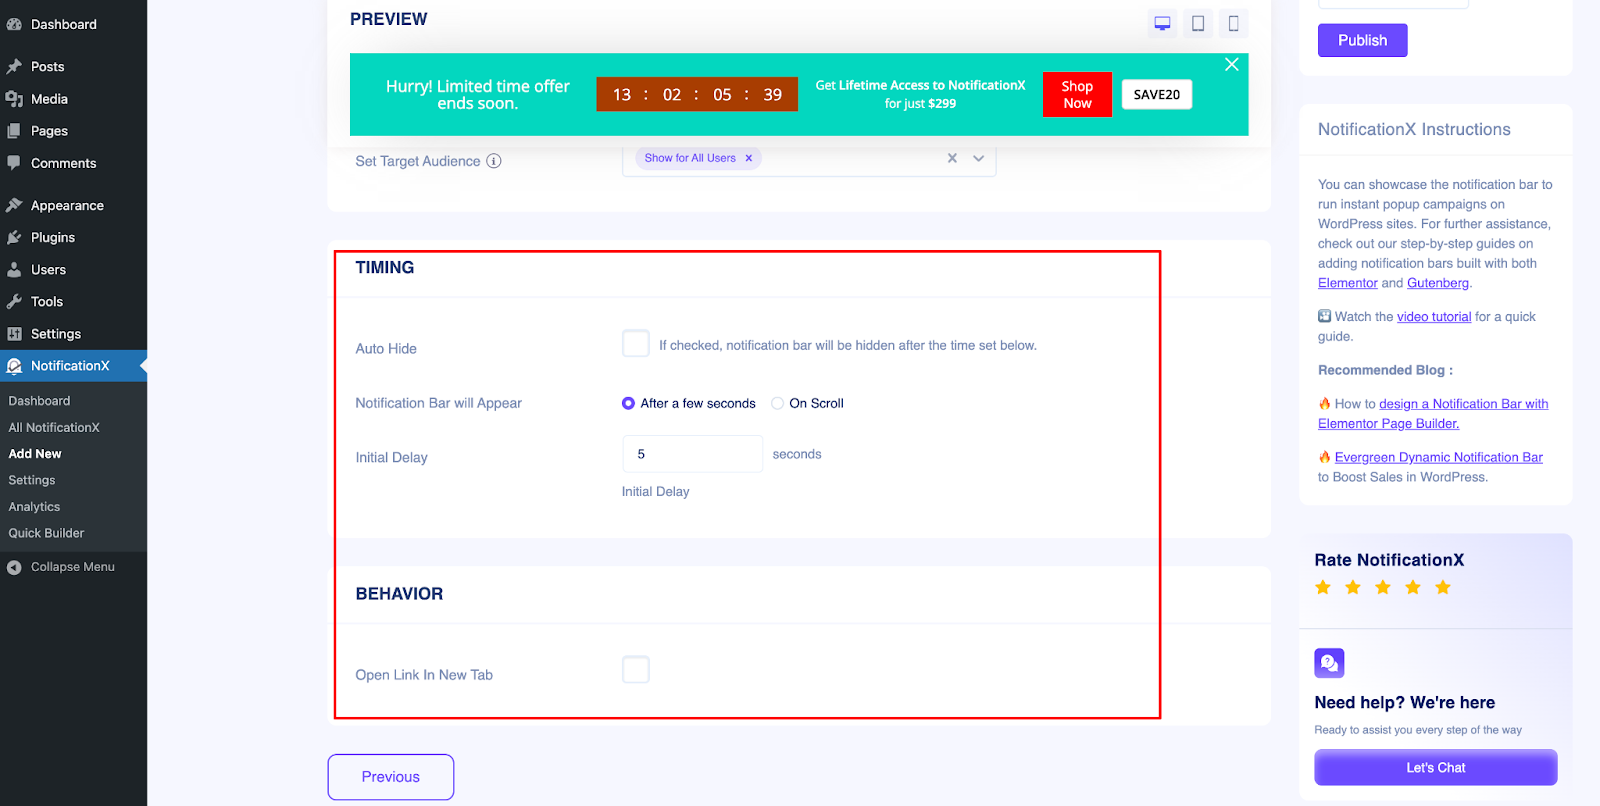Clear the target audience selection
Viewport: 1600px width, 806px height.
point(952,158)
